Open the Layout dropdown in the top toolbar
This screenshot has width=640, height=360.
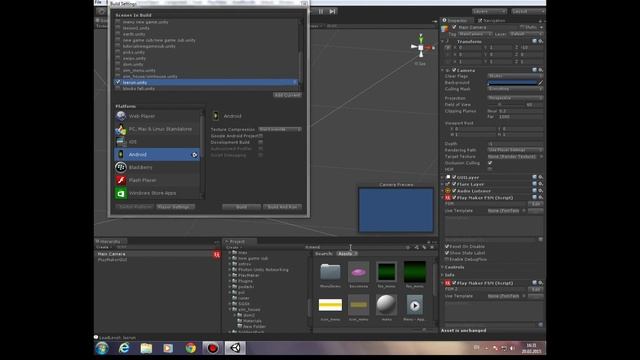(527, 11)
